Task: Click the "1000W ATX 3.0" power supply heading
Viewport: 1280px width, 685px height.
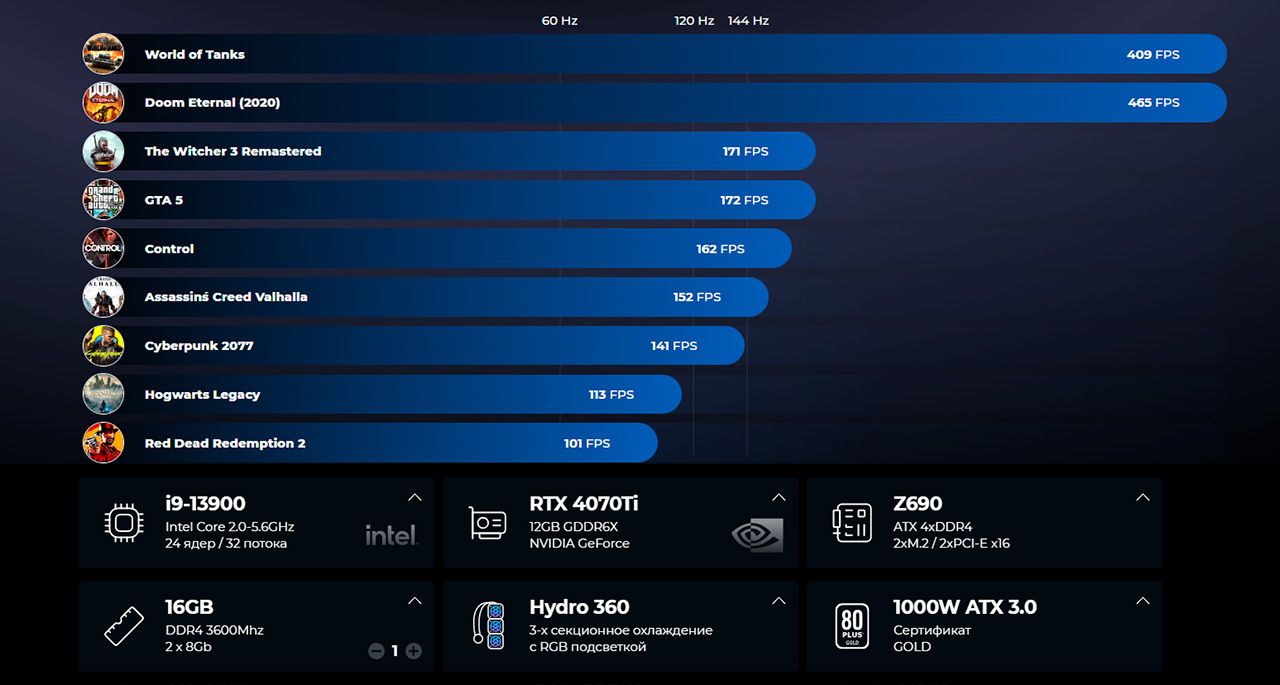Action: (965, 607)
